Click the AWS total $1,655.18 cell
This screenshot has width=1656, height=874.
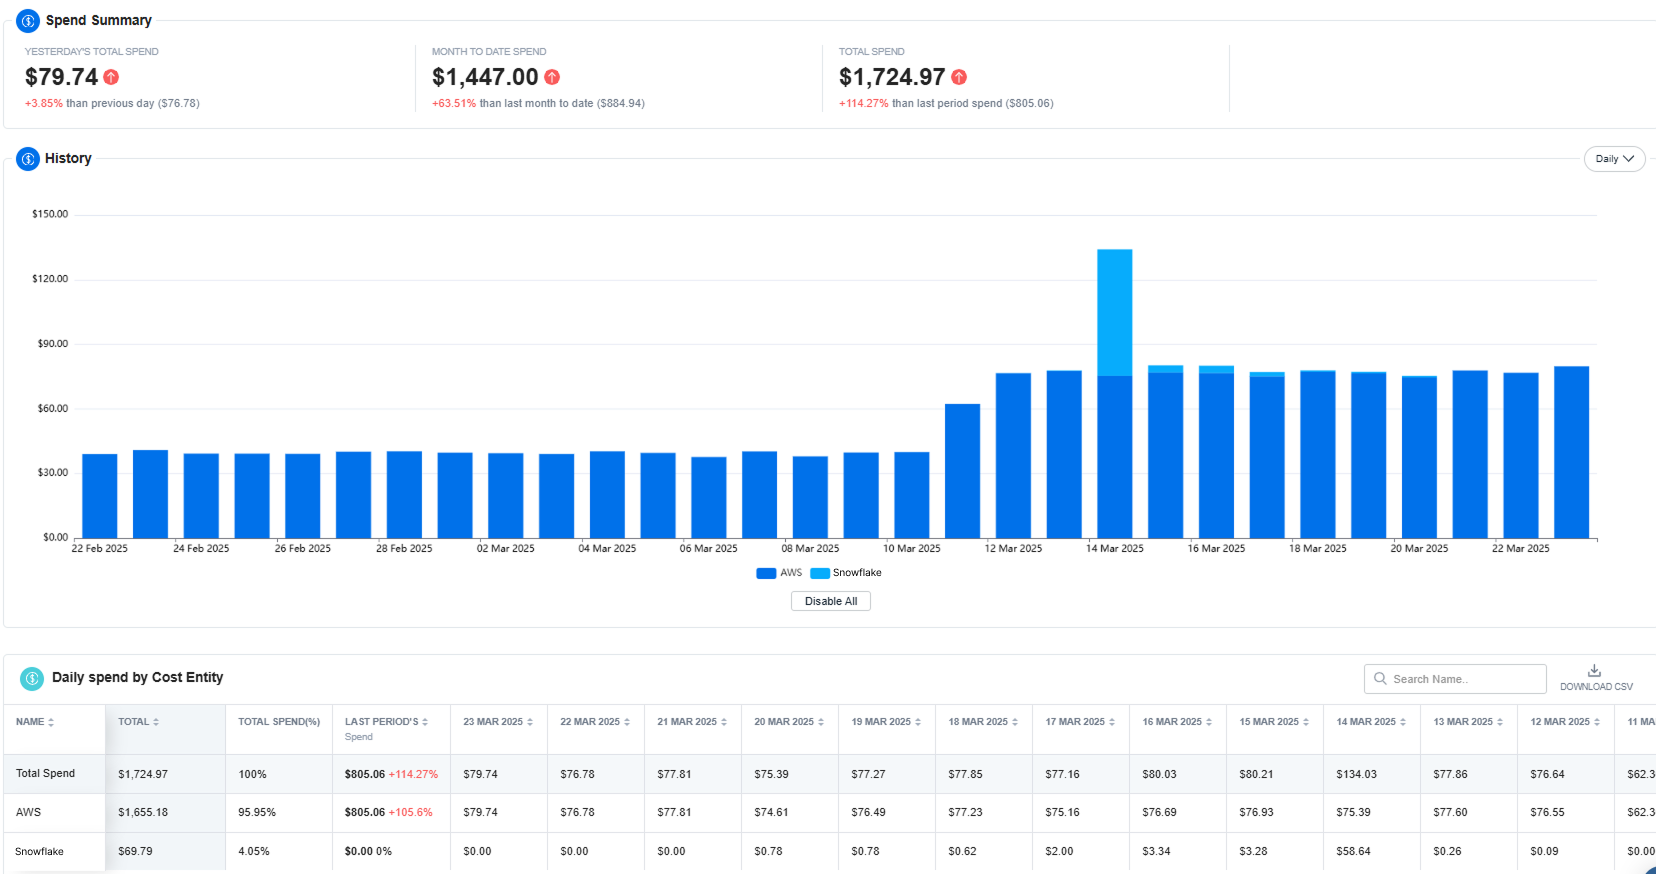click(143, 812)
